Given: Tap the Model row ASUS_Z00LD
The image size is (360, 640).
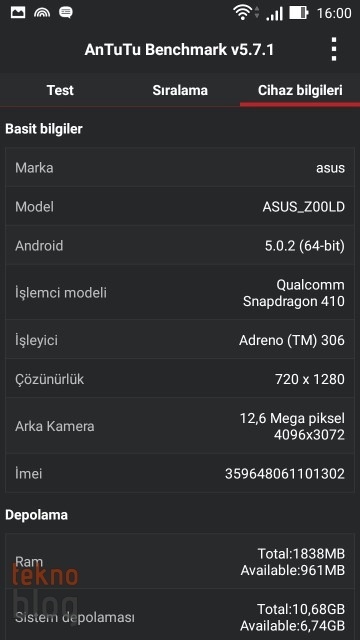Looking at the screenshot, I should [180, 207].
